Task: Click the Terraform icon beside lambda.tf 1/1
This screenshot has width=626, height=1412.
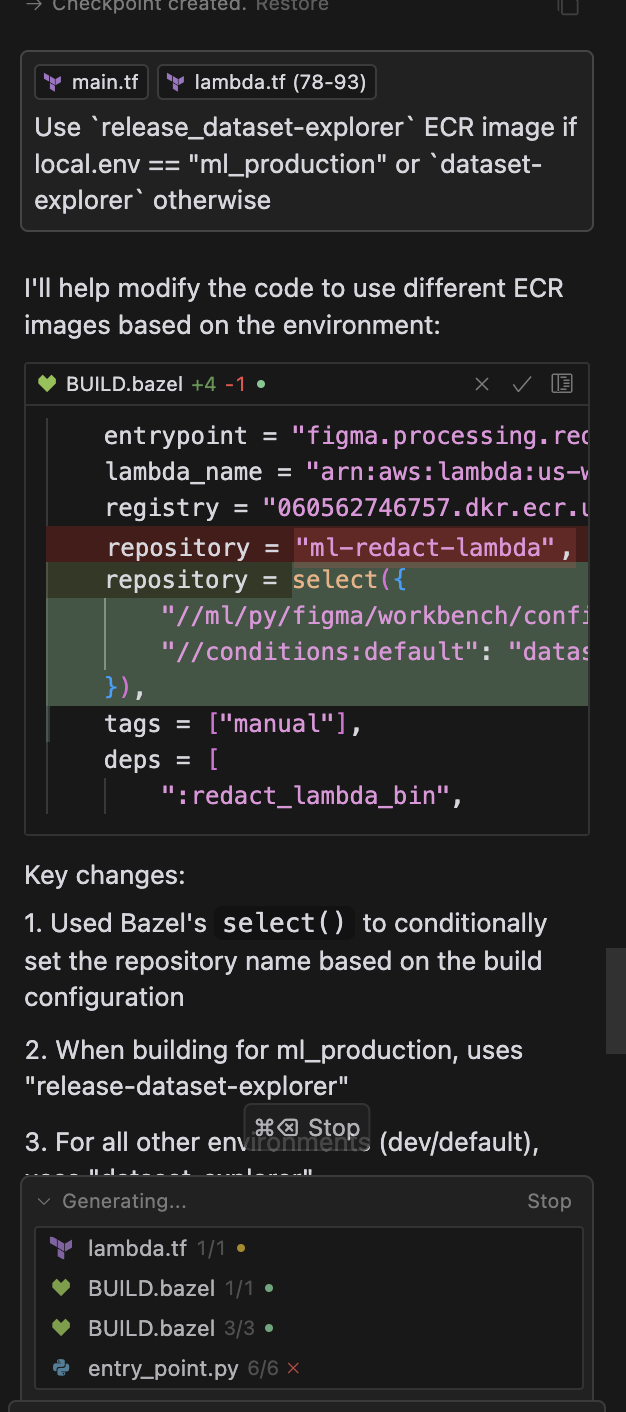Action: tap(62, 1248)
